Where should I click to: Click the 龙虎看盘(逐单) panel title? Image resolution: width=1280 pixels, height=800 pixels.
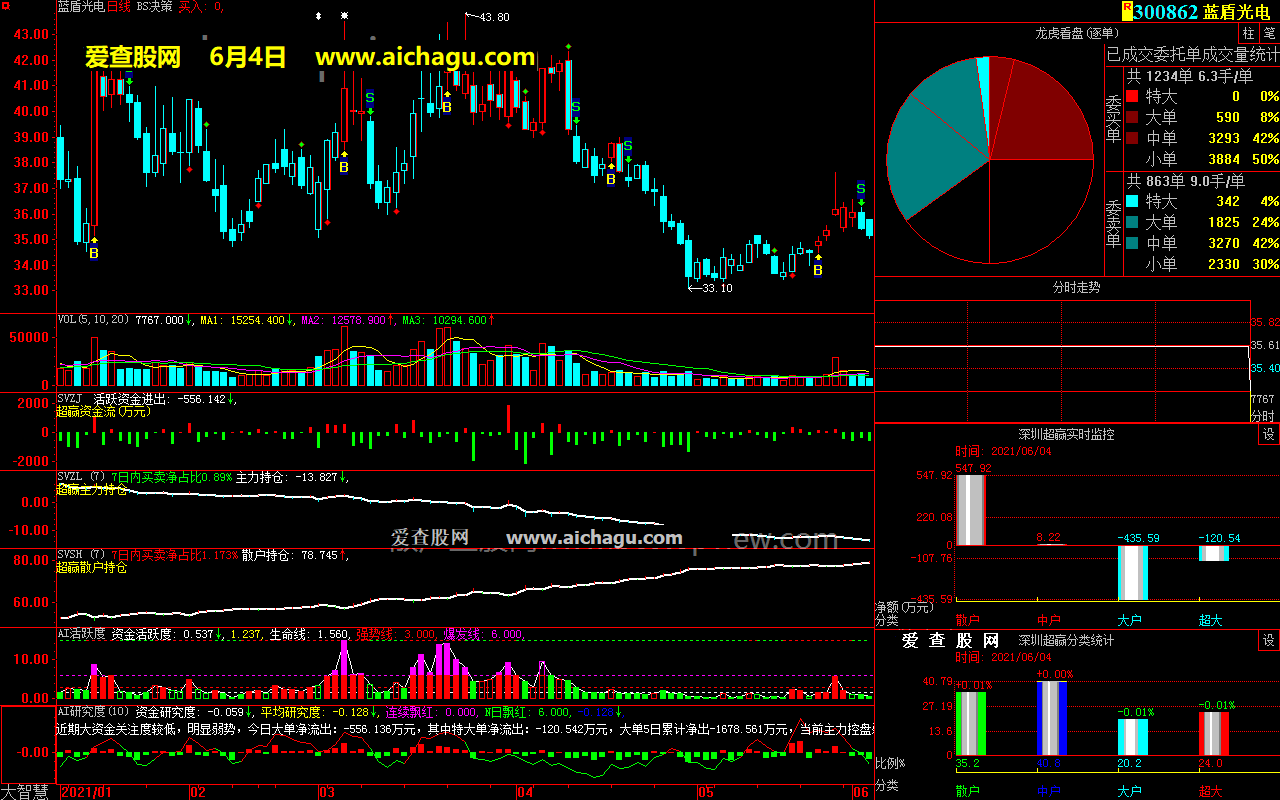1075,33
